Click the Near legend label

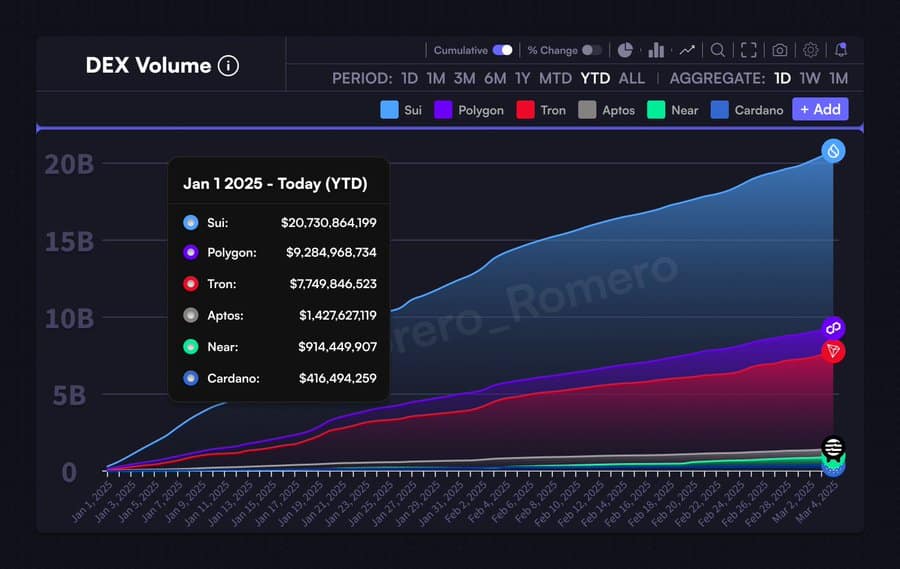coord(685,110)
